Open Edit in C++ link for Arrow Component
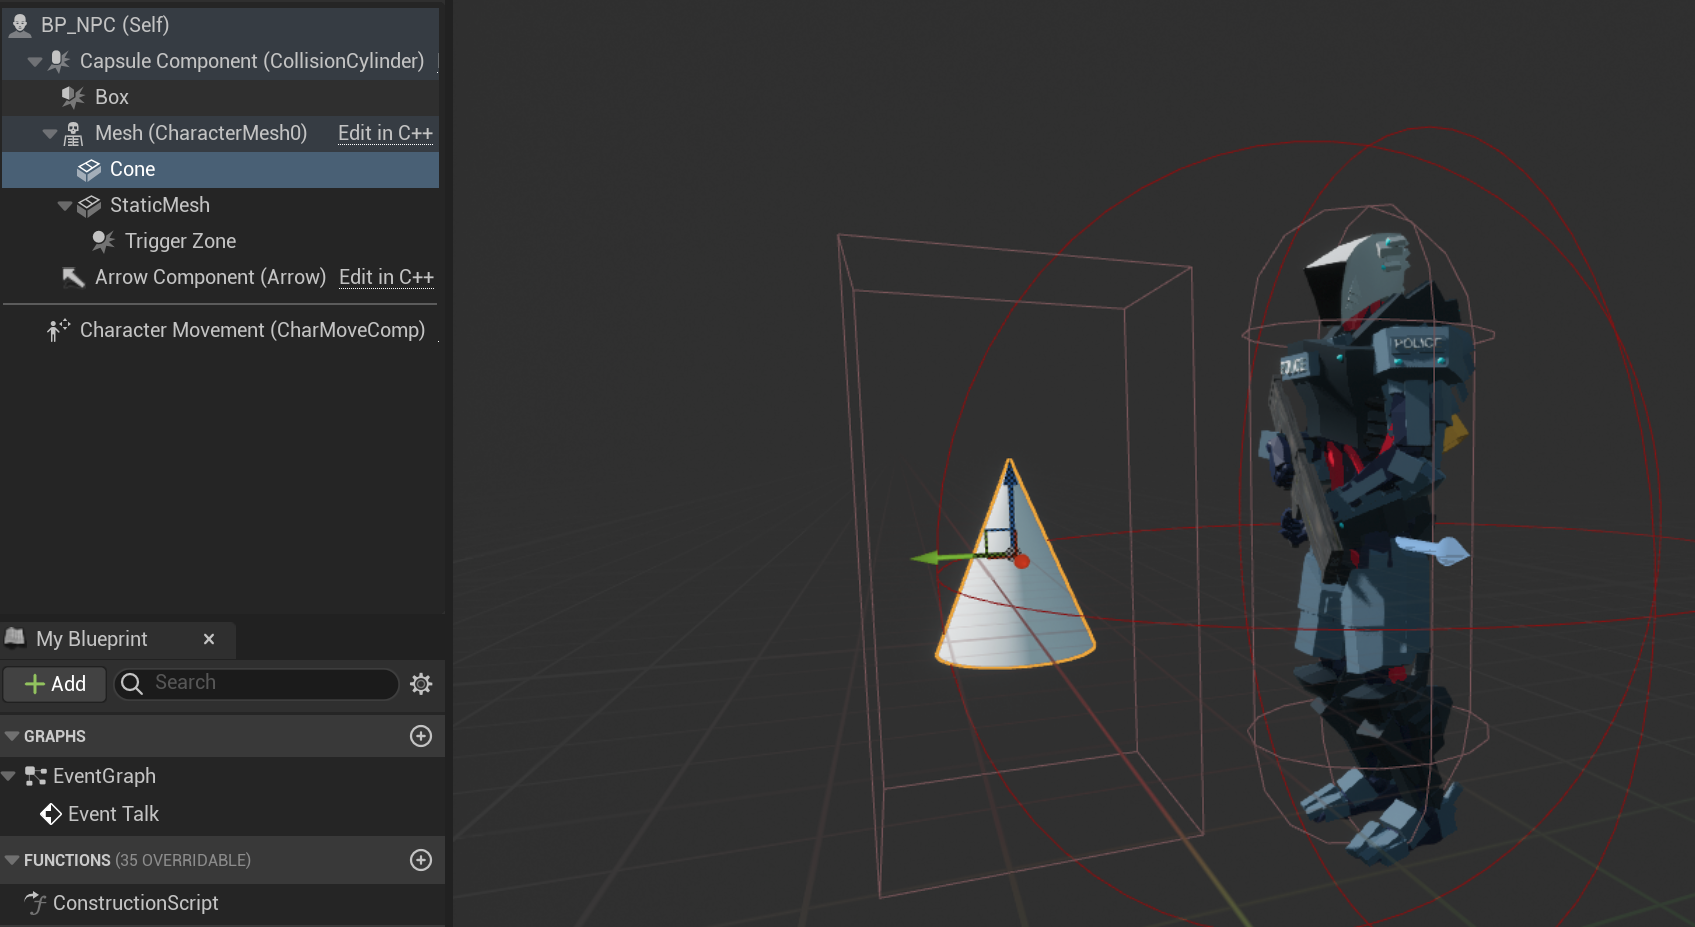Image resolution: width=1695 pixels, height=927 pixels. tap(386, 277)
